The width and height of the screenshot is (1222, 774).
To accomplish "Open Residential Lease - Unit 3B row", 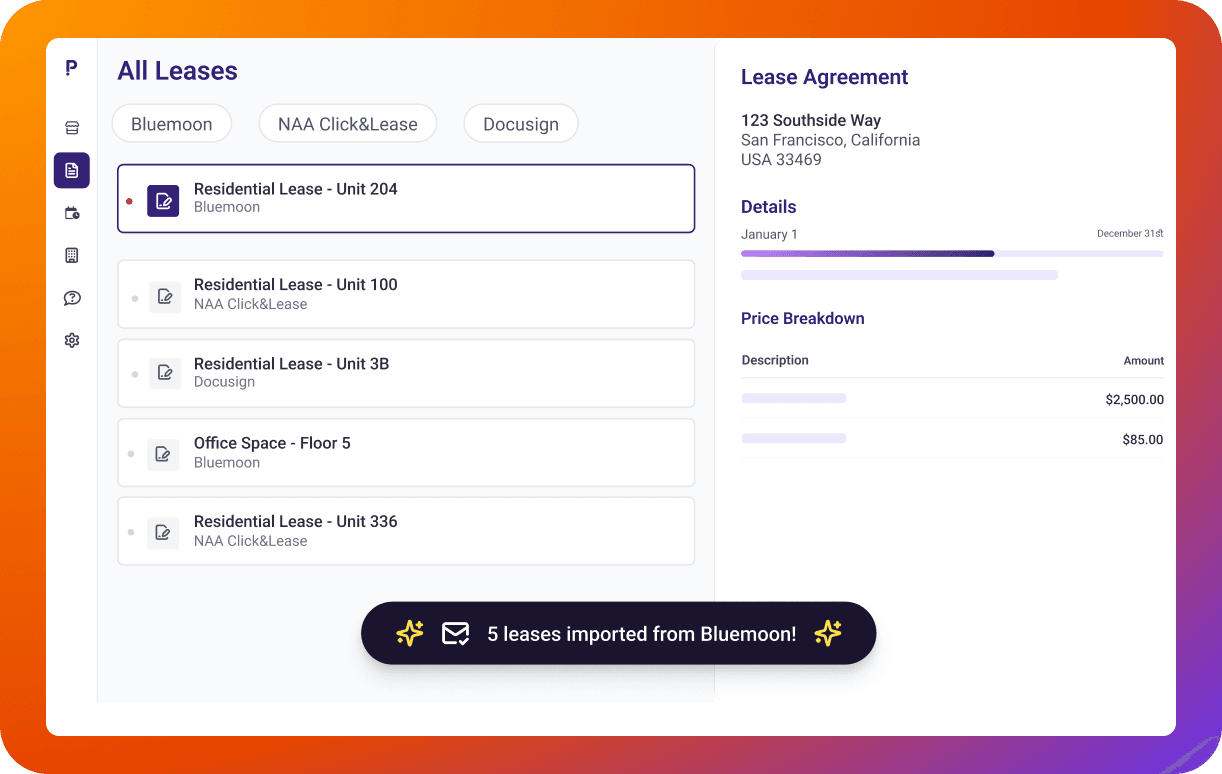I will tap(406, 373).
